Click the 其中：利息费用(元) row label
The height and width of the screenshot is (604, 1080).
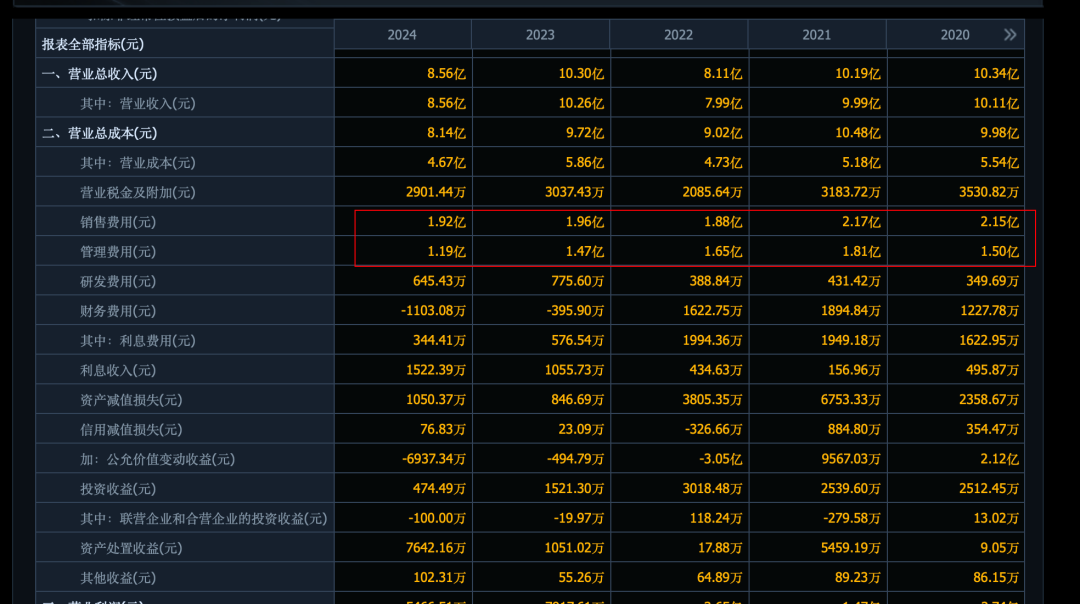(x=138, y=340)
